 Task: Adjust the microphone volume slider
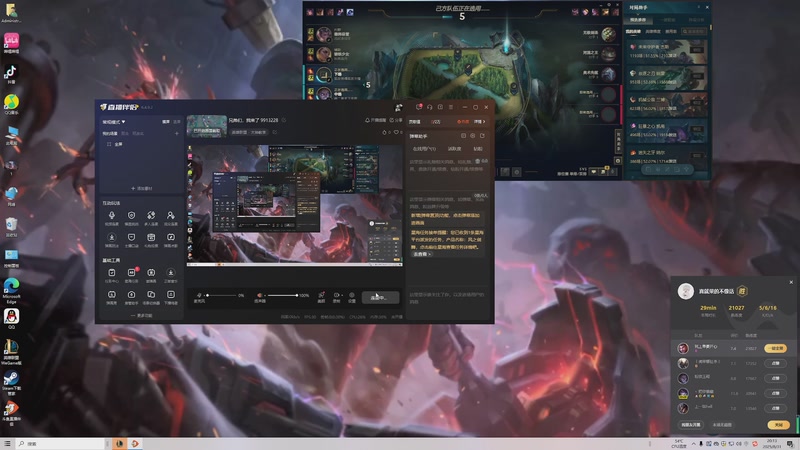tap(222, 295)
